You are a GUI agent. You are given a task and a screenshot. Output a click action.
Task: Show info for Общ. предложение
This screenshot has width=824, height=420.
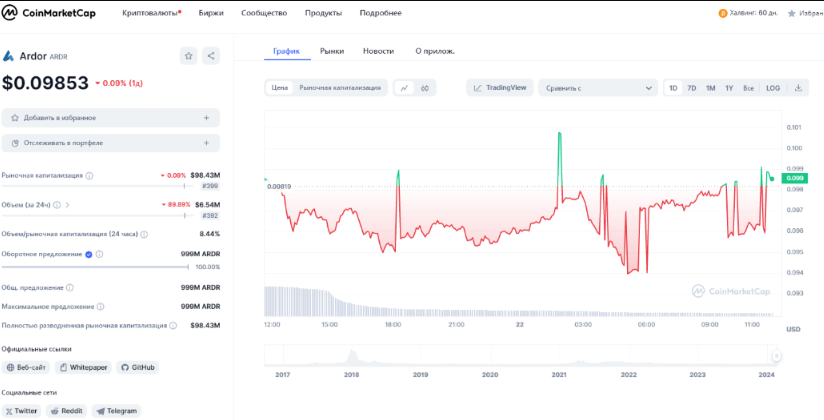70,288
